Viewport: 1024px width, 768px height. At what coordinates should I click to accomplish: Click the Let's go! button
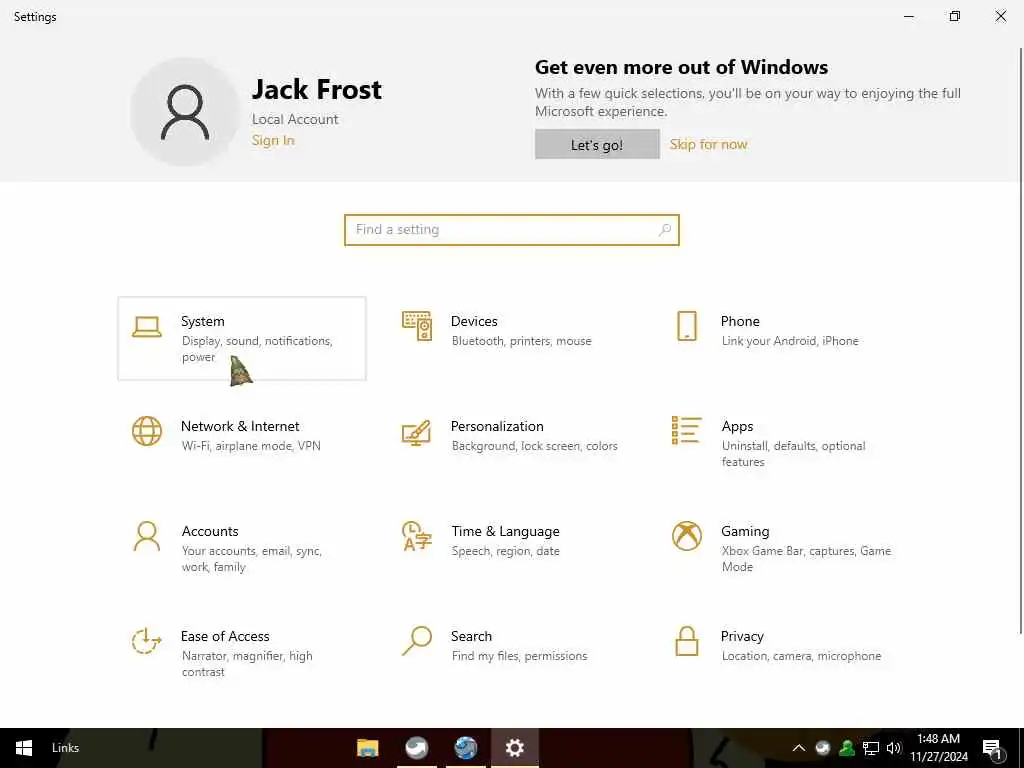coord(597,144)
